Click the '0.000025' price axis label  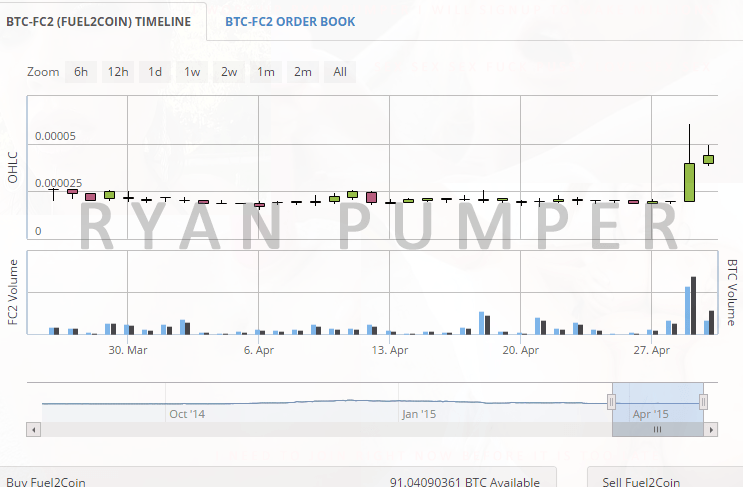[x=58, y=183]
